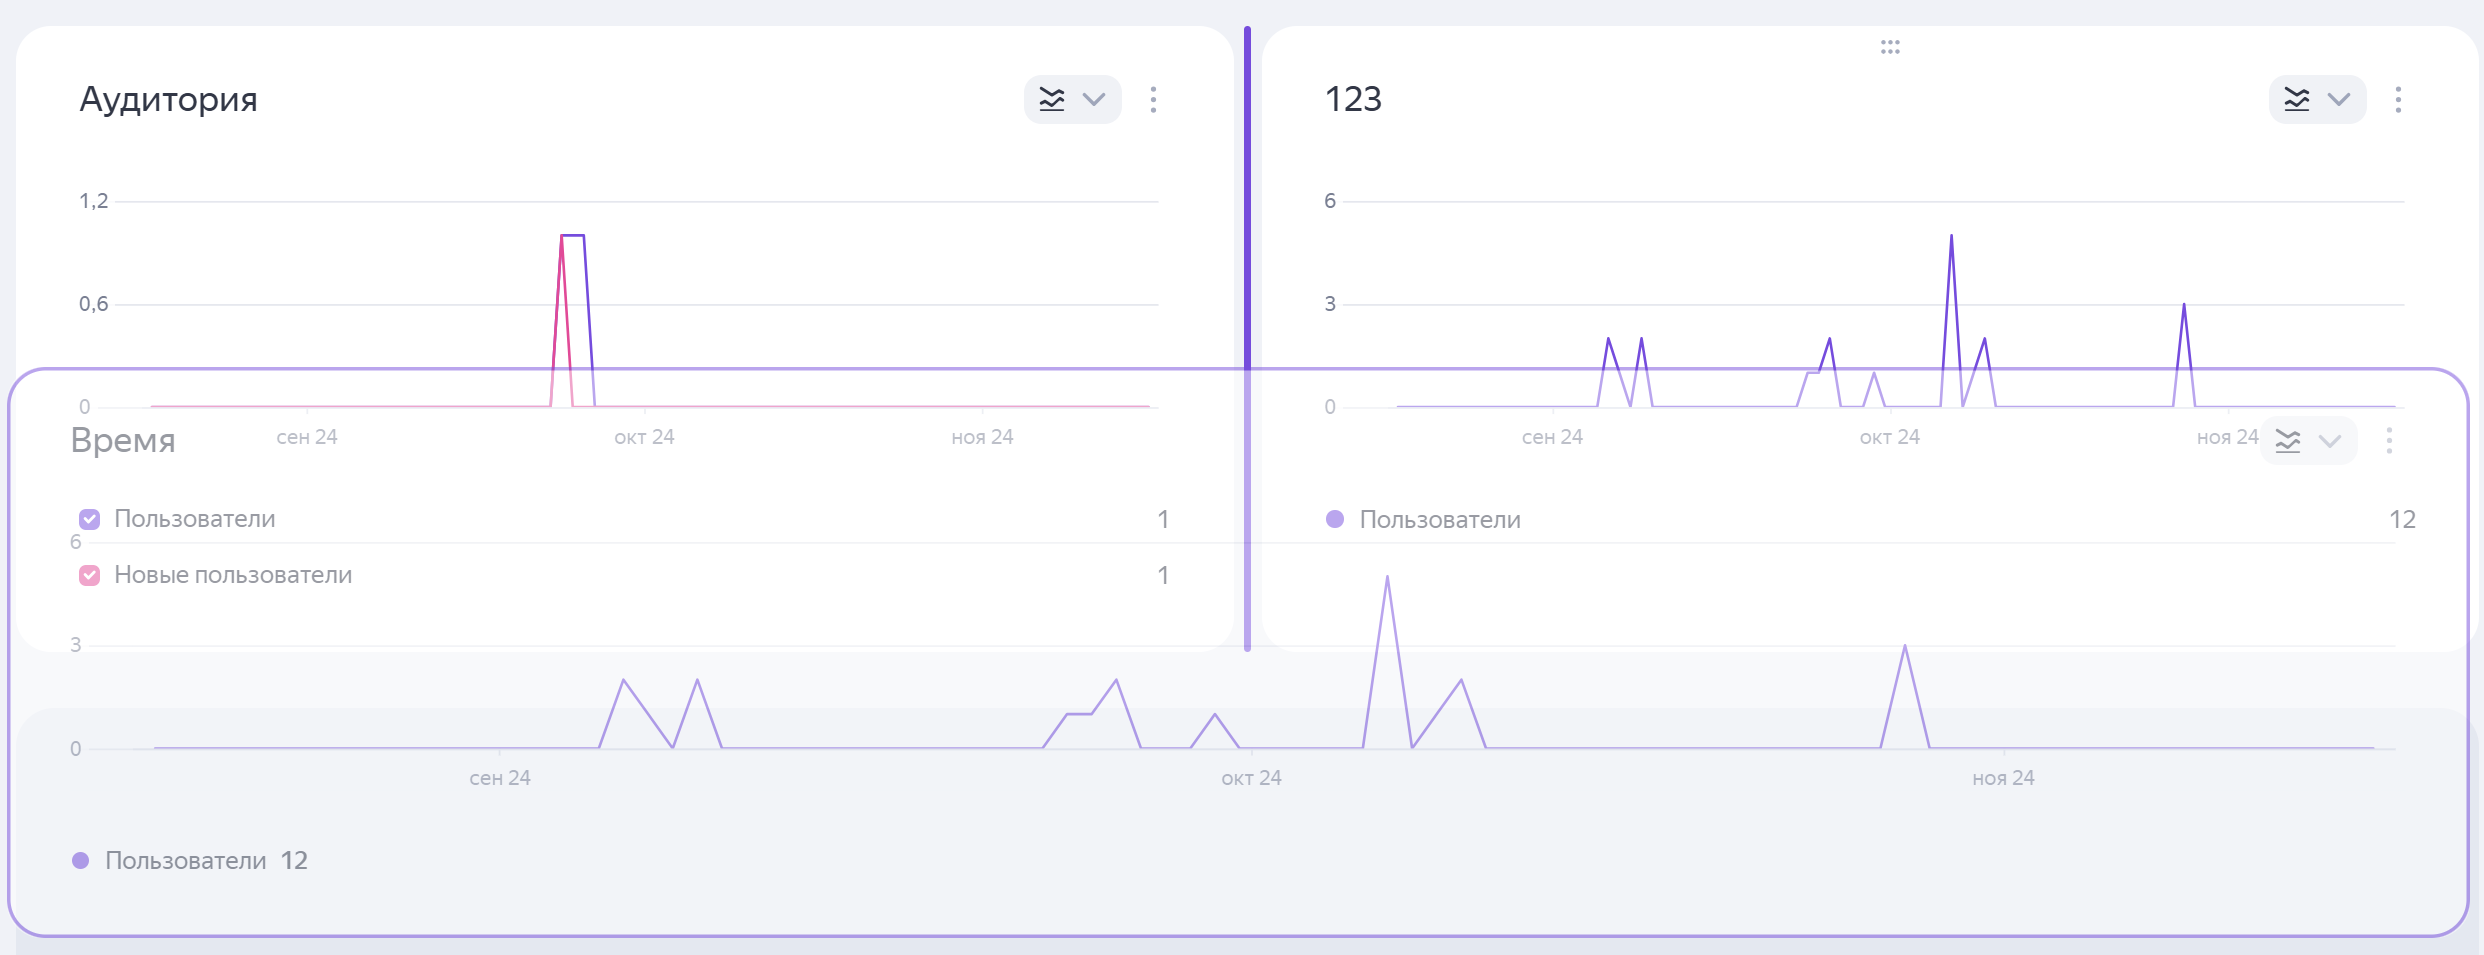The width and height of the screenshot is (2484, 955).
Task: Click the line chart type icon in 123 widget
Action: (2297, 99)
